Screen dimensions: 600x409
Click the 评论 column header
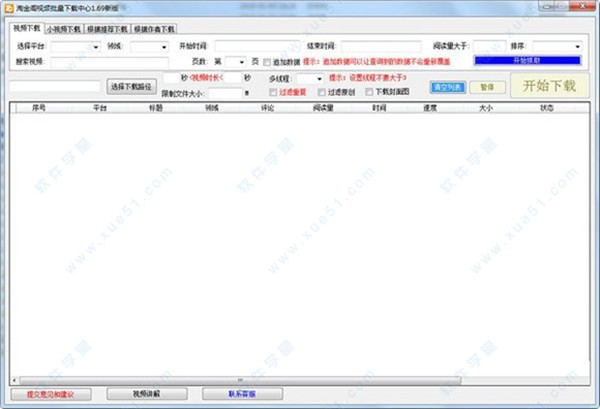267,108
